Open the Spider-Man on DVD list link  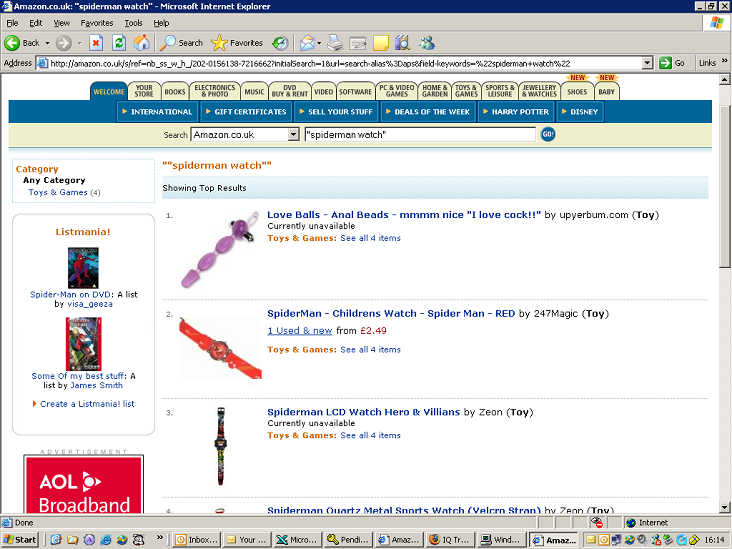(70, 295)
